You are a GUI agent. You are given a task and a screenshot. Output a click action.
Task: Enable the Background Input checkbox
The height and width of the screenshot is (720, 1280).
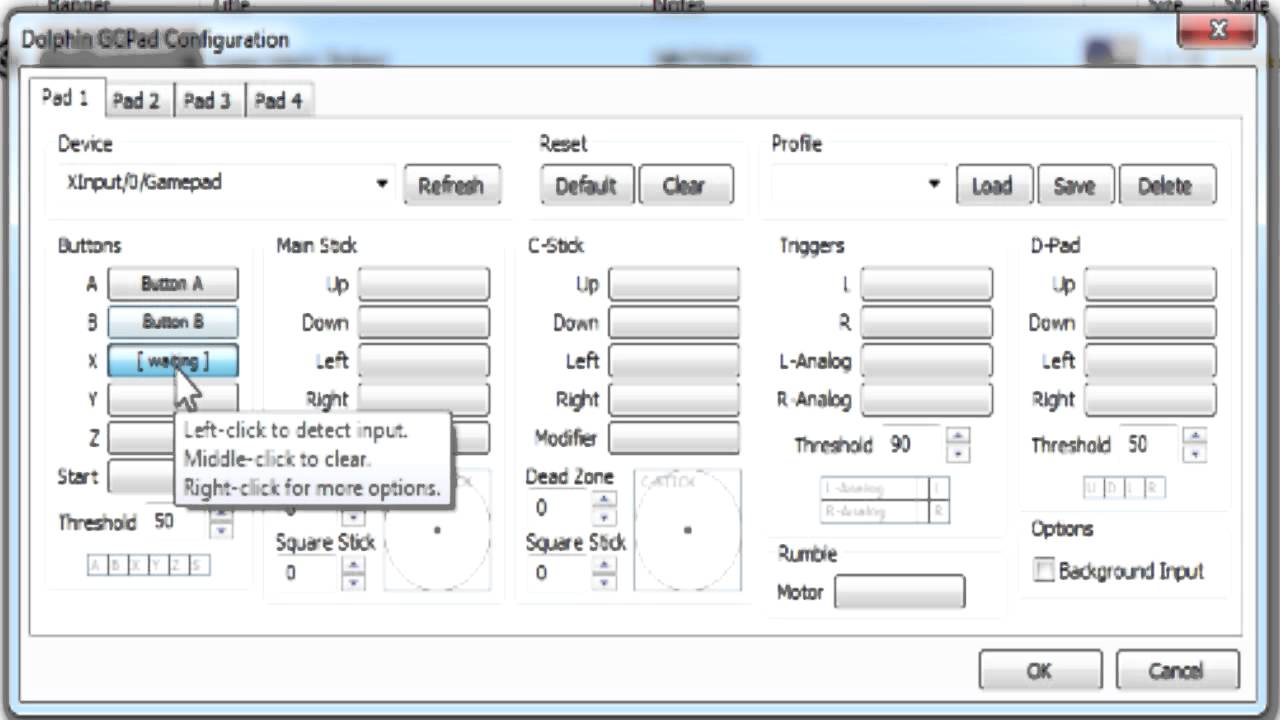tap(1044, 571)
